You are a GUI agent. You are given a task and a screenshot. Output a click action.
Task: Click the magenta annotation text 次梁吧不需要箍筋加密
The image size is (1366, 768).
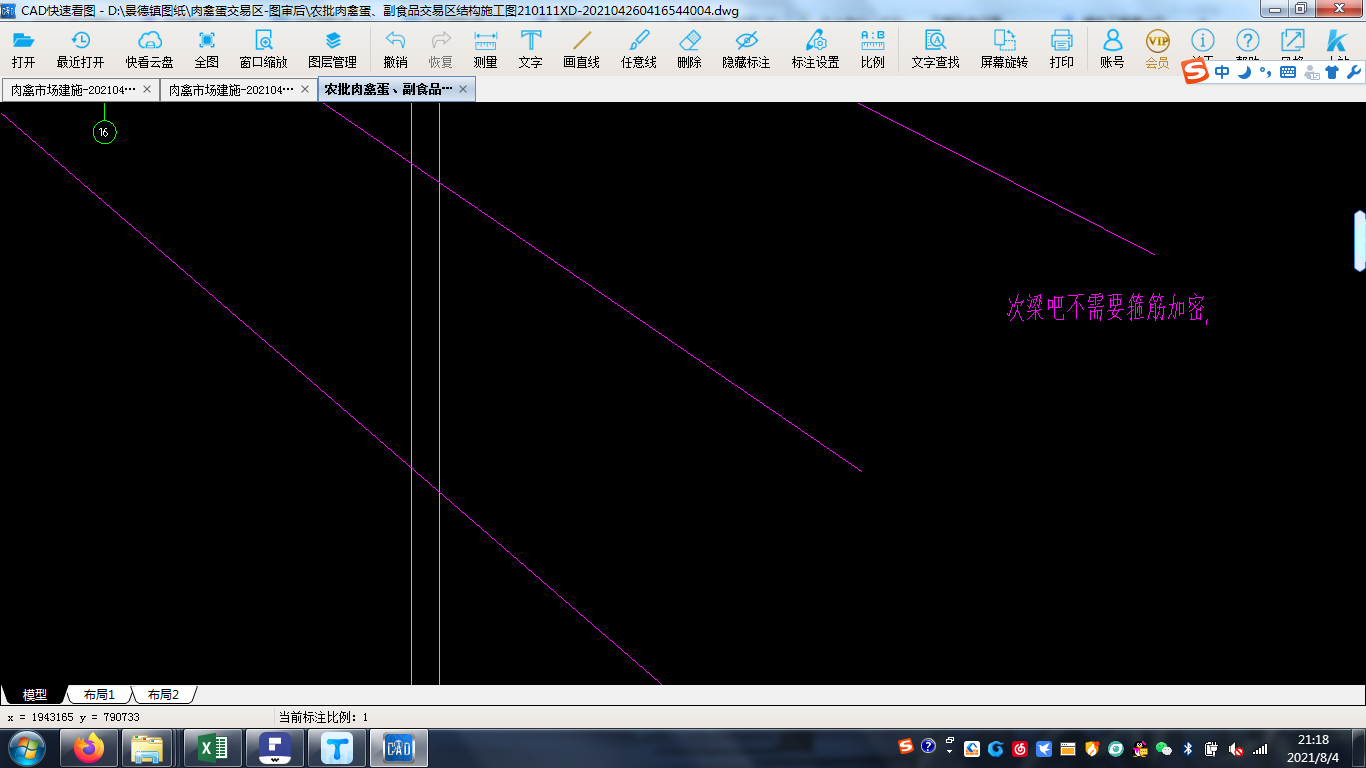click(x=1108, y=308)
